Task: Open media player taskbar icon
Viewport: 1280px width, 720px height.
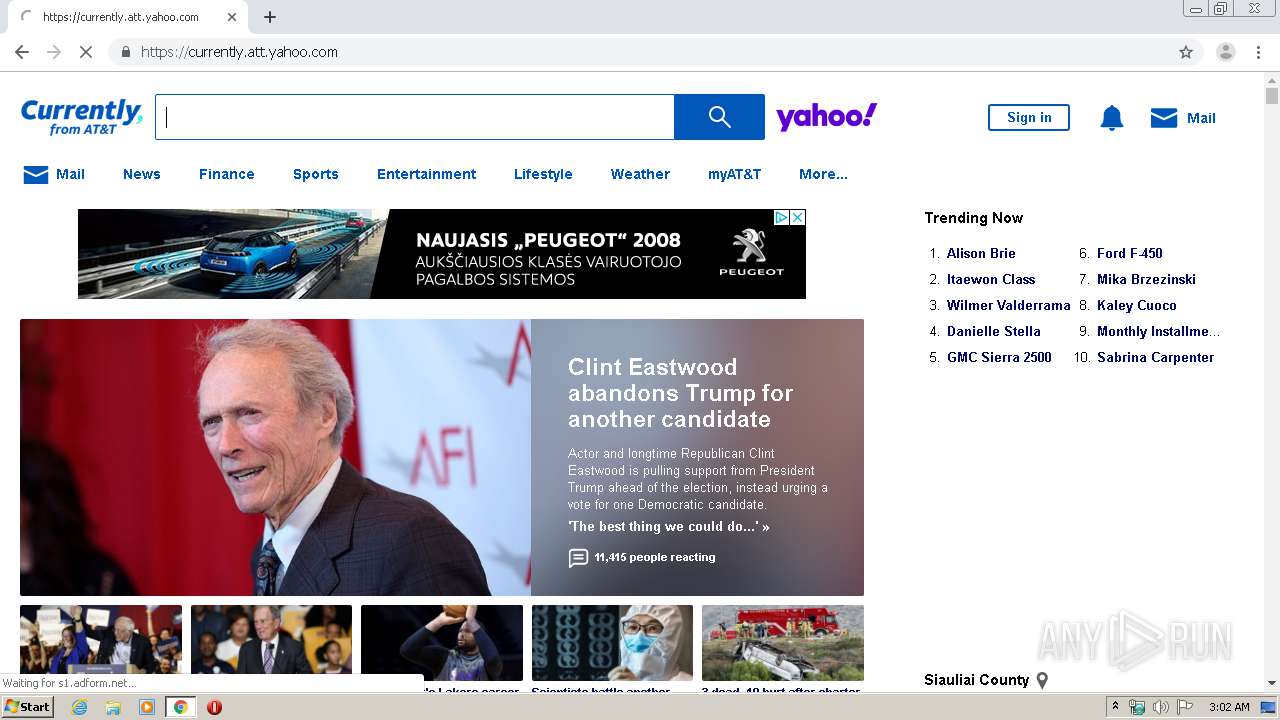Action: [x=147, y=707]
